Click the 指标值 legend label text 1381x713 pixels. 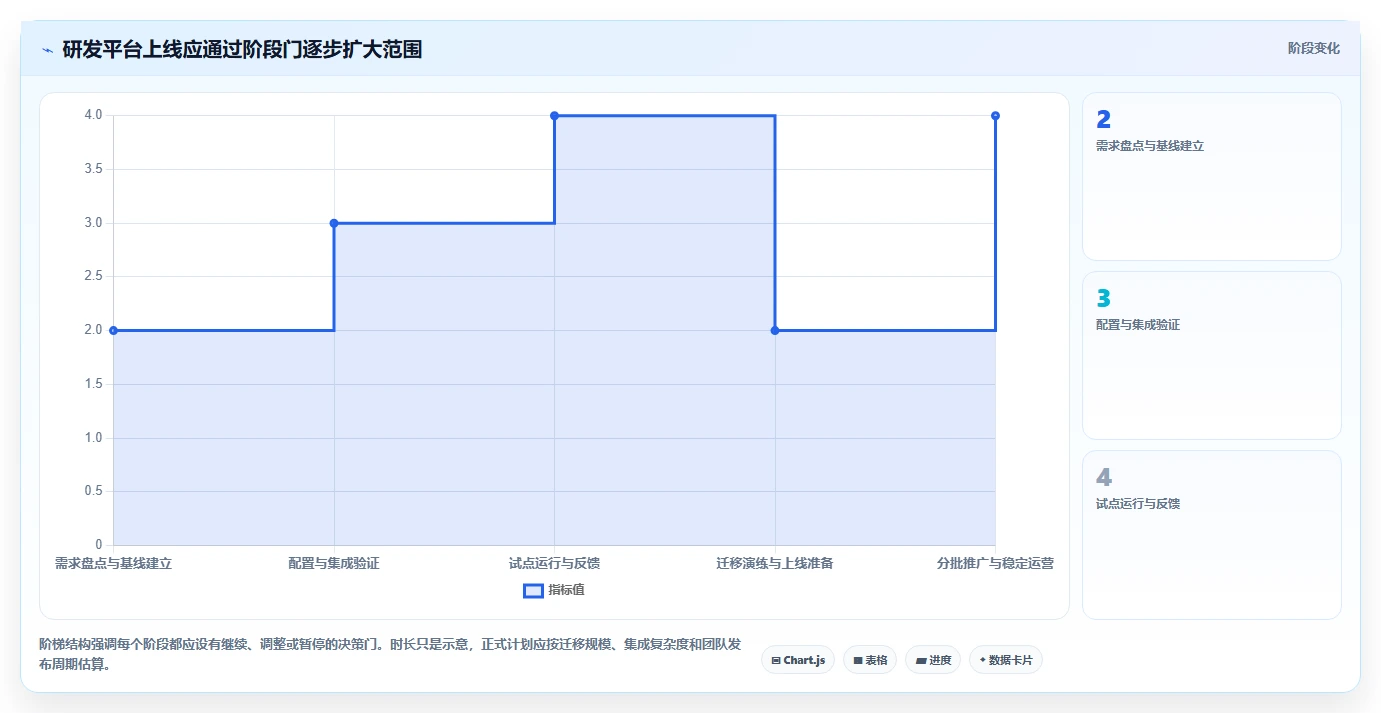566,590
